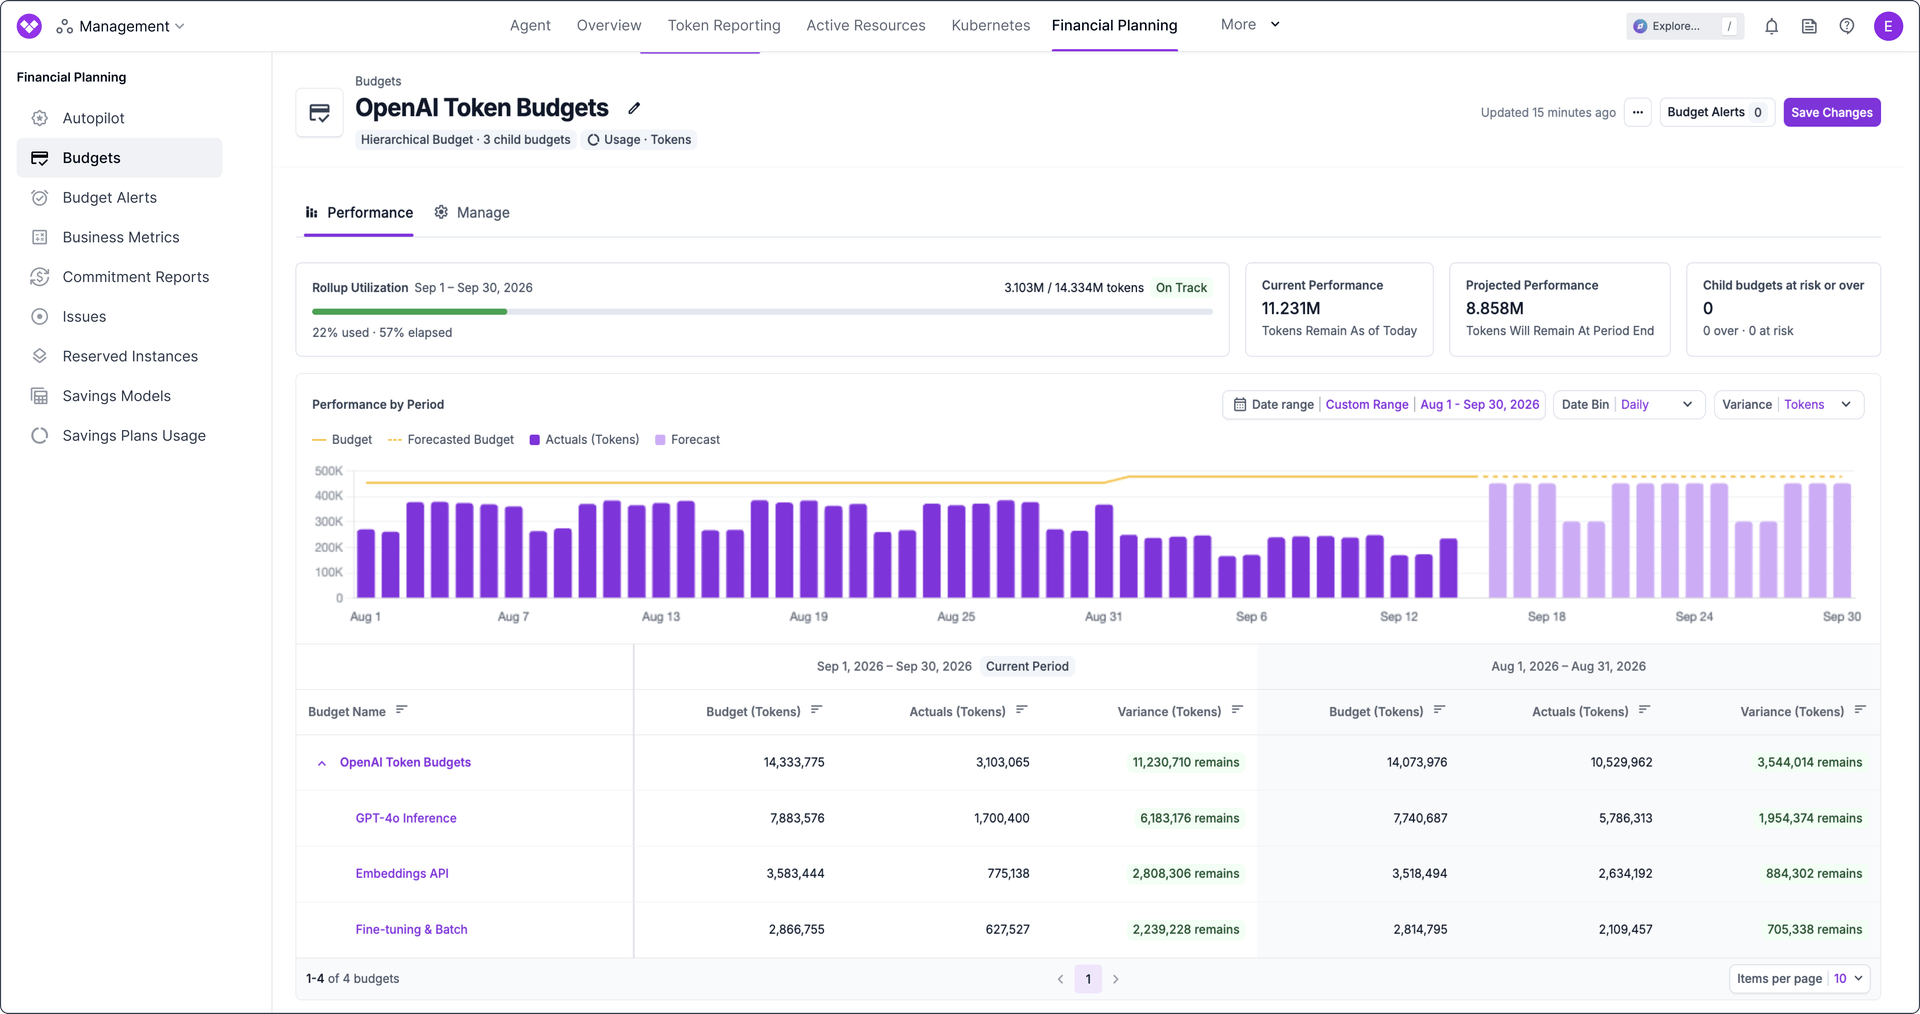Click the Budgets sidebar icon
Screen dimensions: 1920x1014
point(40,158)
